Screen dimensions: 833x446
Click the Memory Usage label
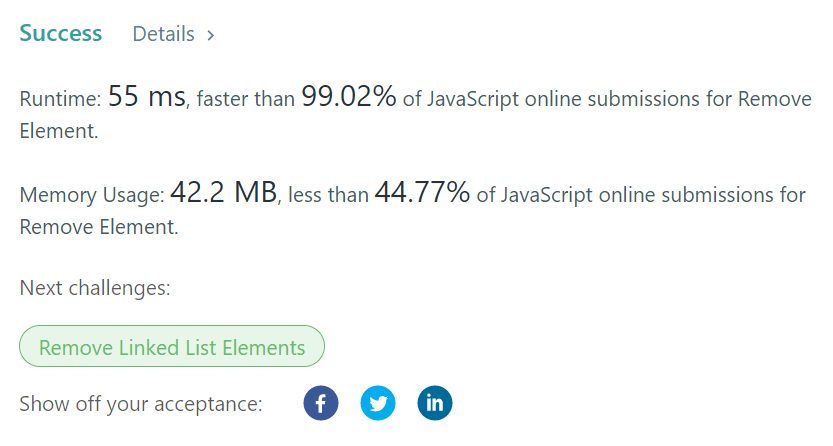pyautogui.click(x=92, y=195)
